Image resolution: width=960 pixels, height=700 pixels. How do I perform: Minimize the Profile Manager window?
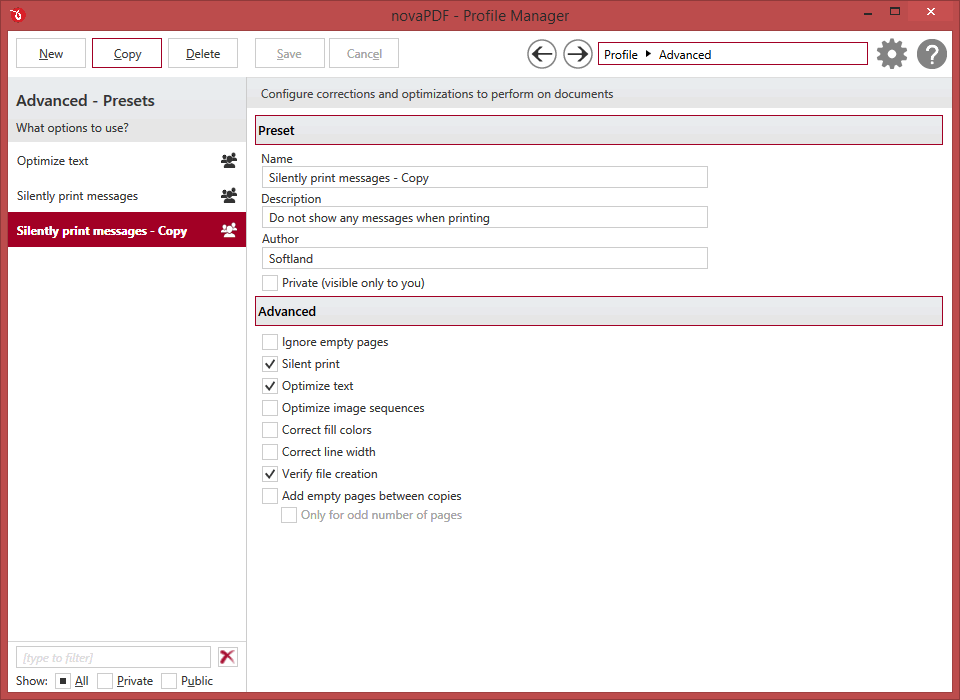coord(868,12)
